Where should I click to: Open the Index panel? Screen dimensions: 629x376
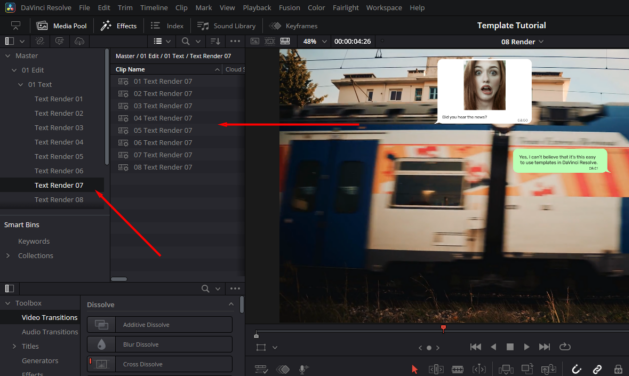tap(167, 26)
